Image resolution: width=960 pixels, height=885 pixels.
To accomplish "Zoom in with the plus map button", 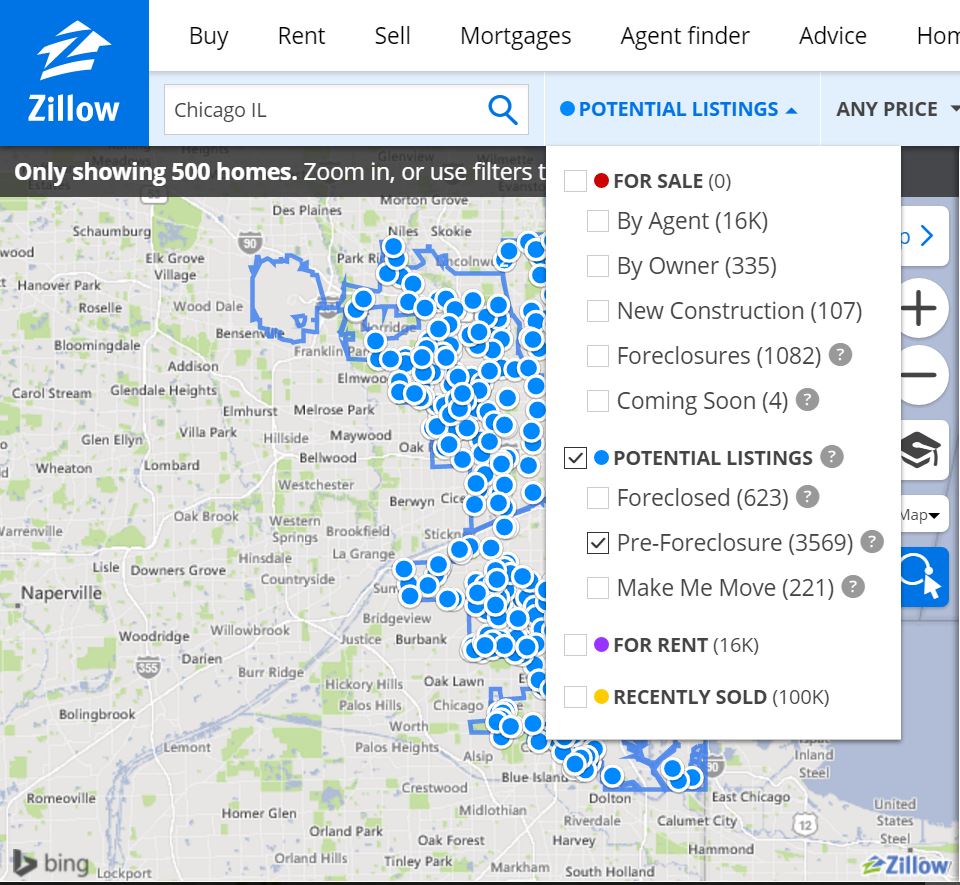I will click(x=919, y=308).
